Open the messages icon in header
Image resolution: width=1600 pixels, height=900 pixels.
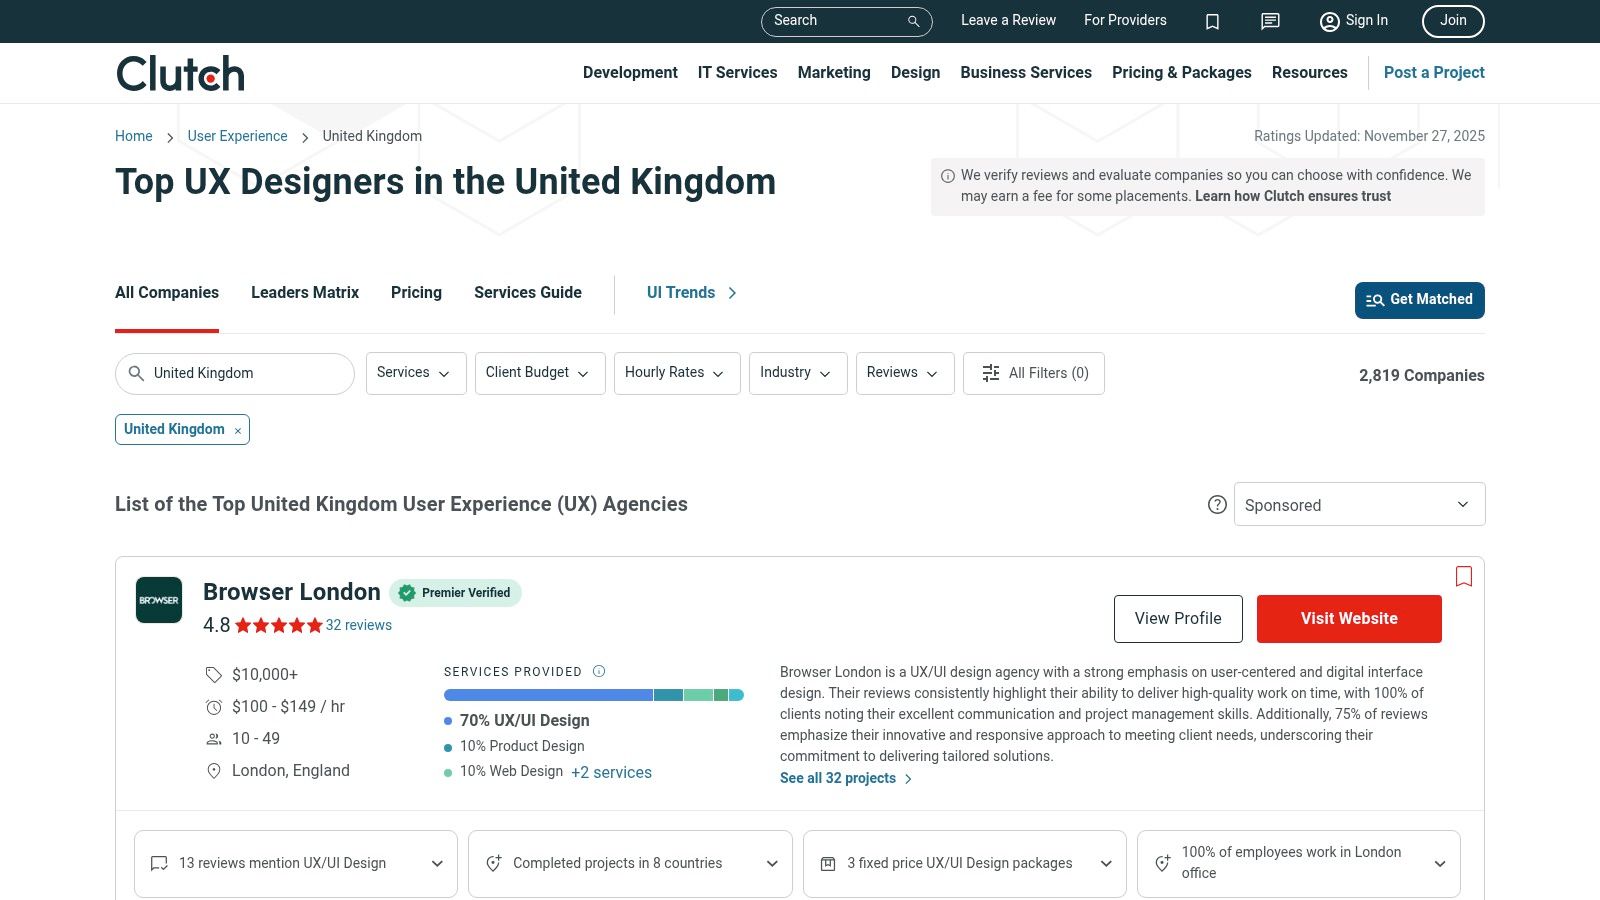(x=1270, y=21)
